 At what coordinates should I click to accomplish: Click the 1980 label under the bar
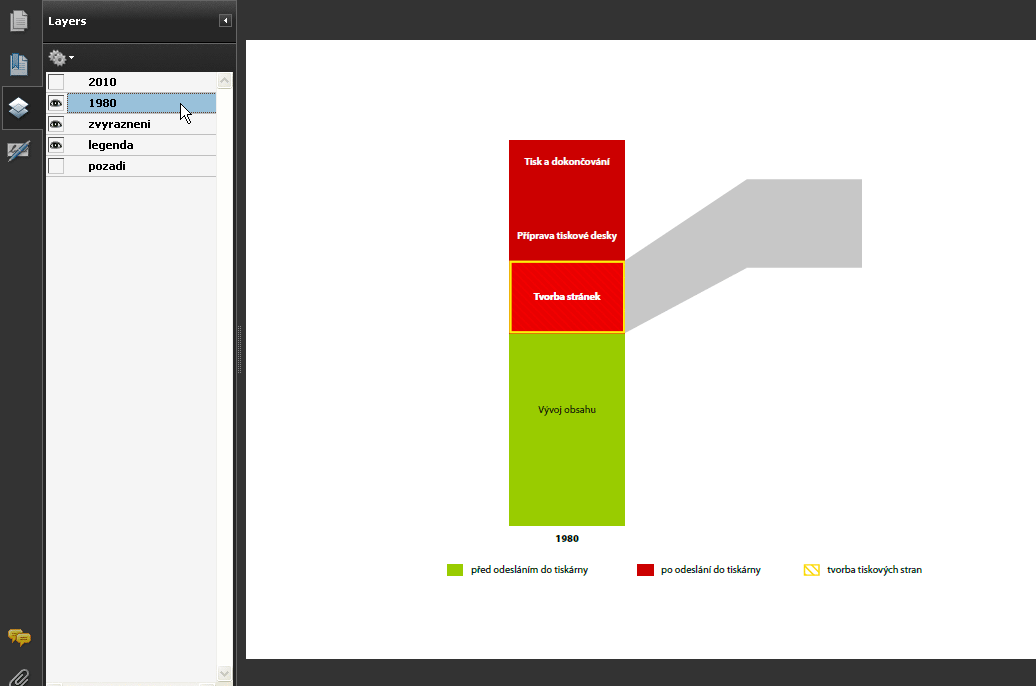pyautogui.click(x=567, y=539)
